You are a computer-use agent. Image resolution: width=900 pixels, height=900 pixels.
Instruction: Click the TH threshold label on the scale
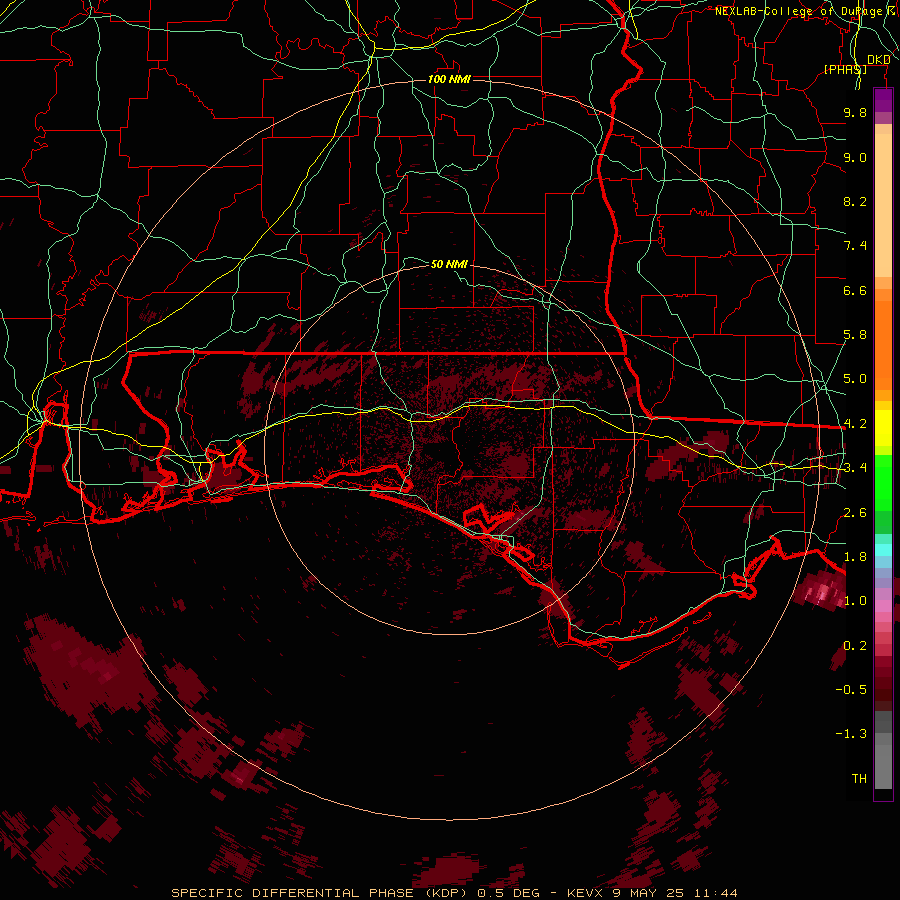(x=859, y=779)
